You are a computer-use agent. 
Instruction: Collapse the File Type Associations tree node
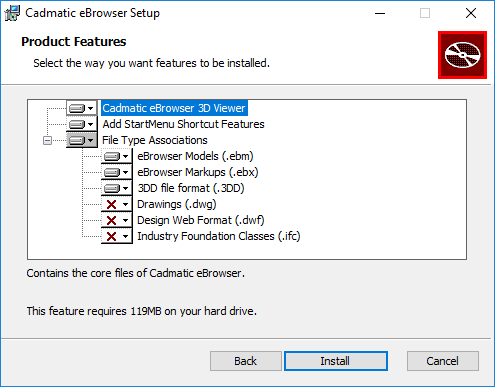tap(47, 141)
